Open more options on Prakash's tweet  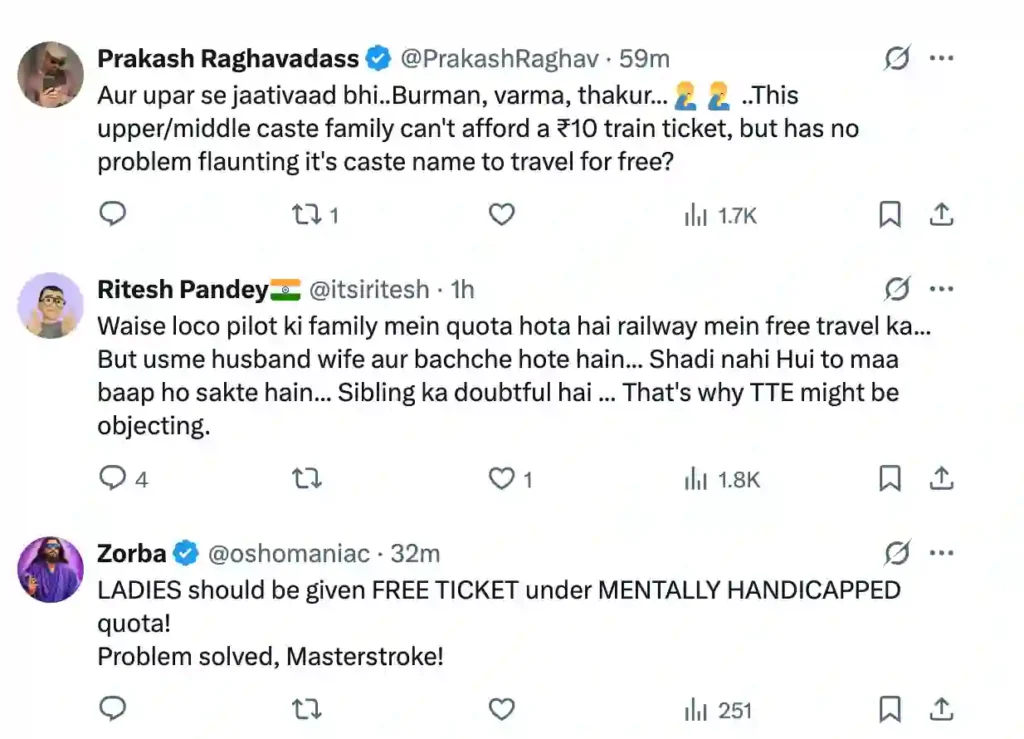click(x=941, y=59)
